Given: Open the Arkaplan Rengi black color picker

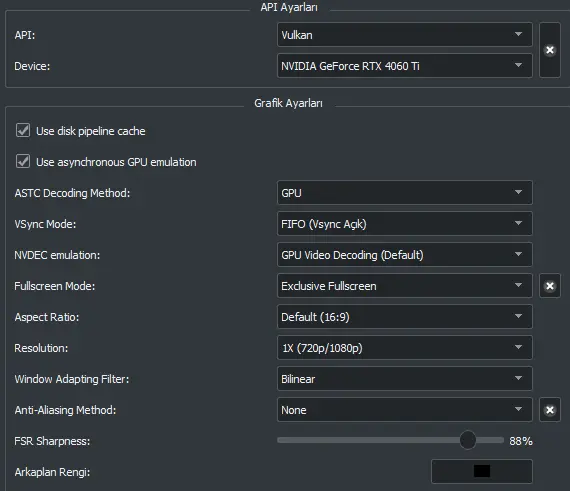Looking at the screenshot, I should pyautogui.click(x=482, y=471).
